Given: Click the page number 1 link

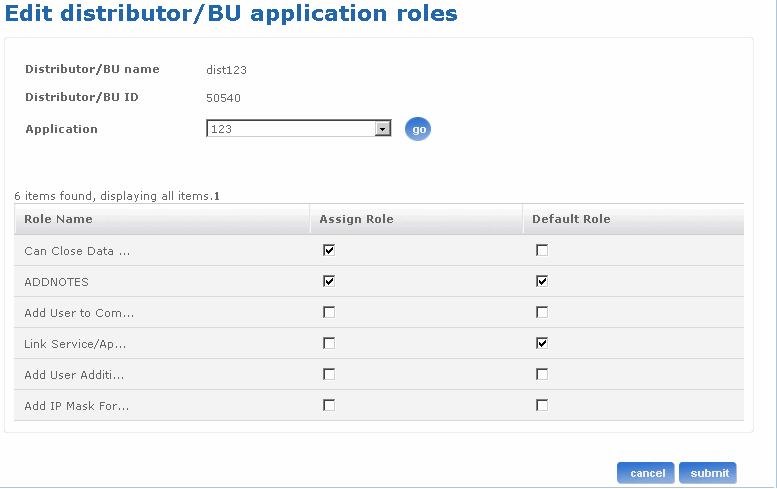Looking at the screenshot, I should [217, 196].
